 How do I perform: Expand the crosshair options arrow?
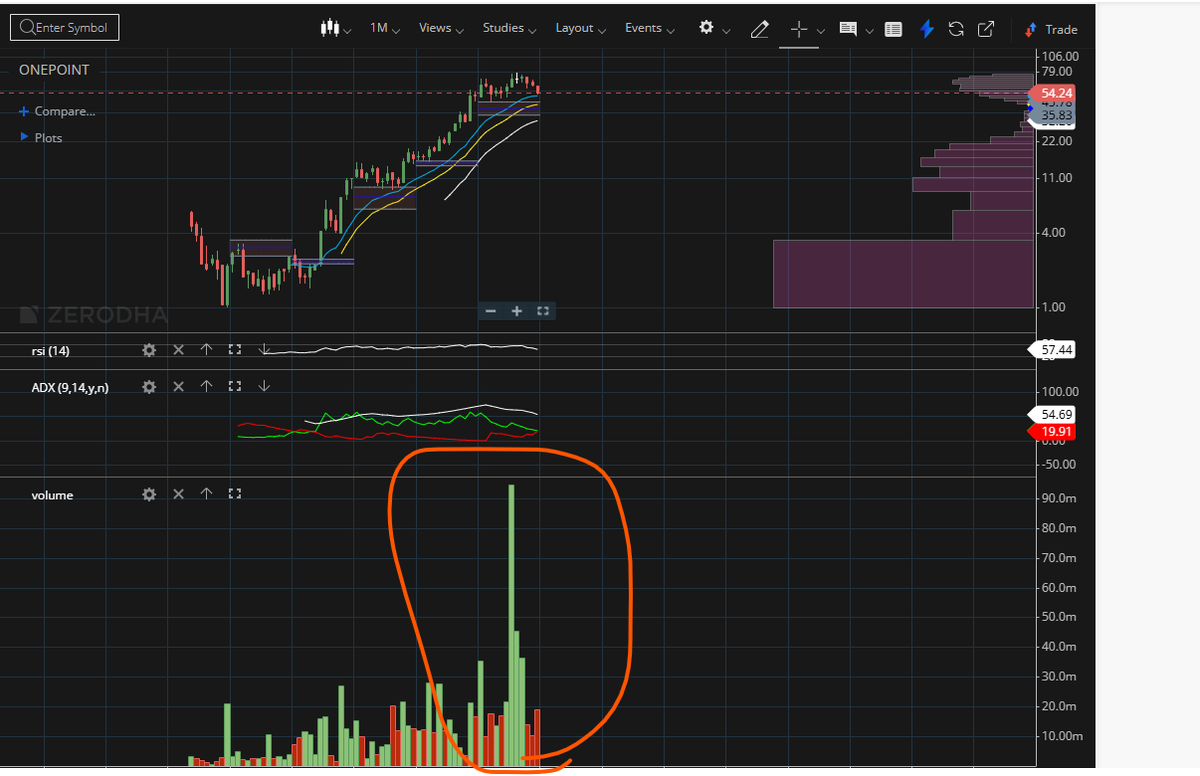pos(820,30)
